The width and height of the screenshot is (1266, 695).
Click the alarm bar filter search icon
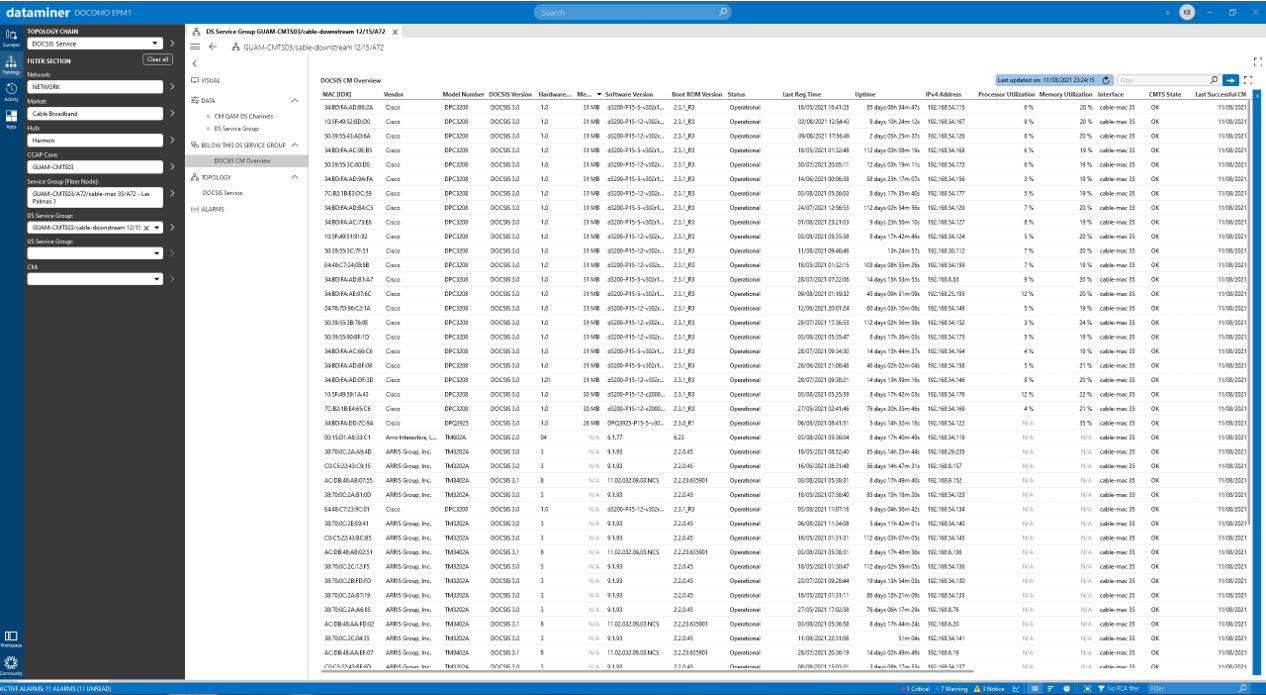1244,688
